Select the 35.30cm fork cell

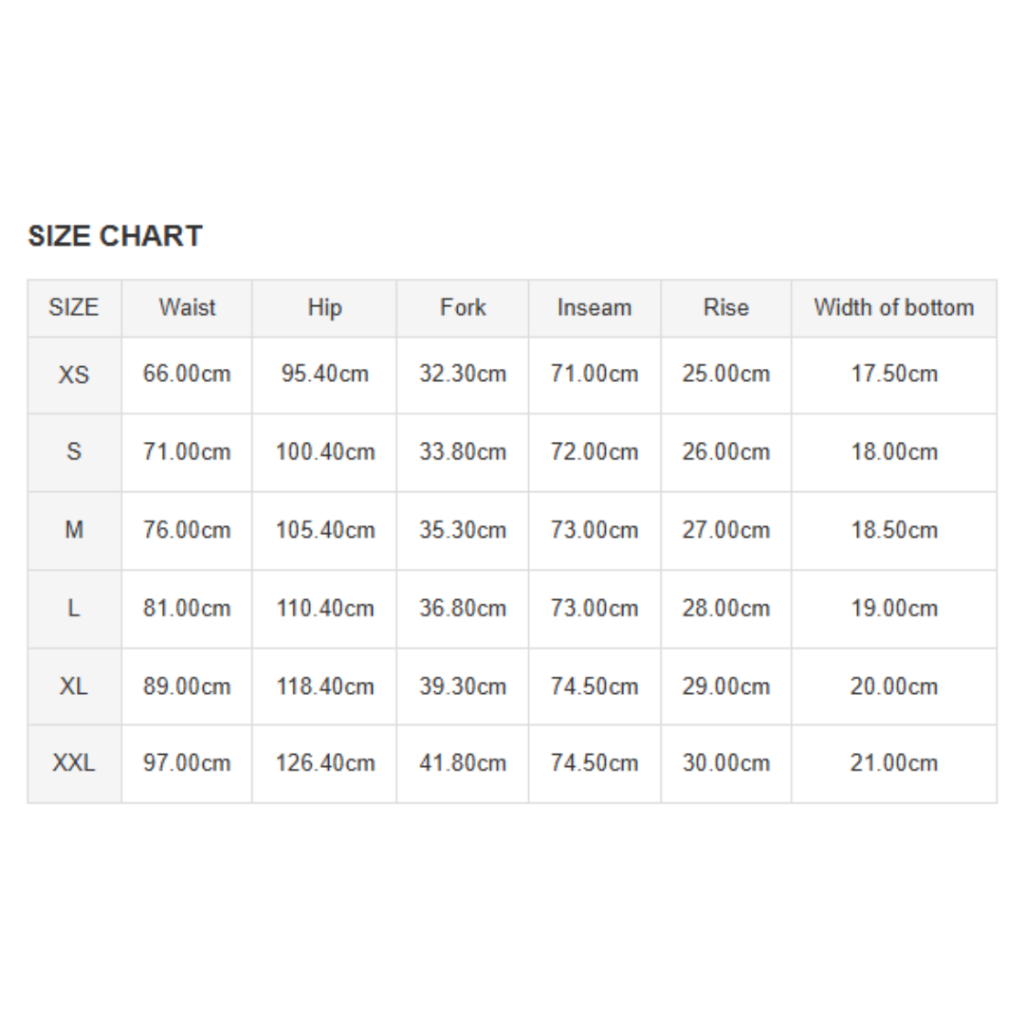point(462,530)
